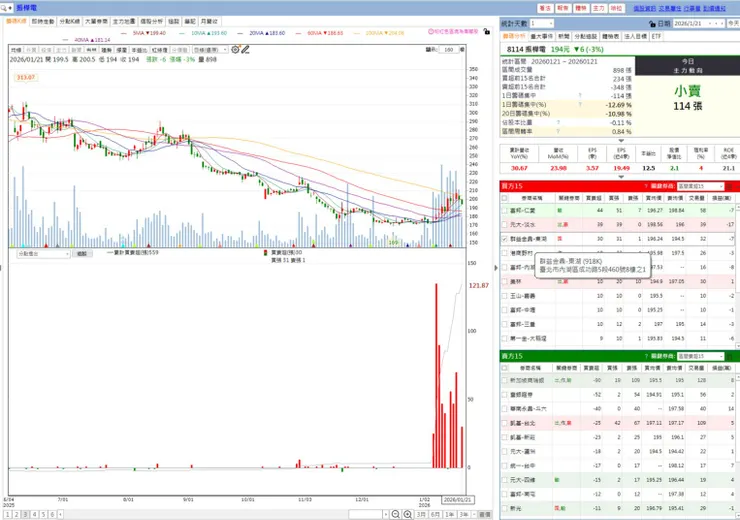This screenshot has width=740, height=520.
Task: Click the splitter arrow between chart and panel
Action: pos(496,268)
